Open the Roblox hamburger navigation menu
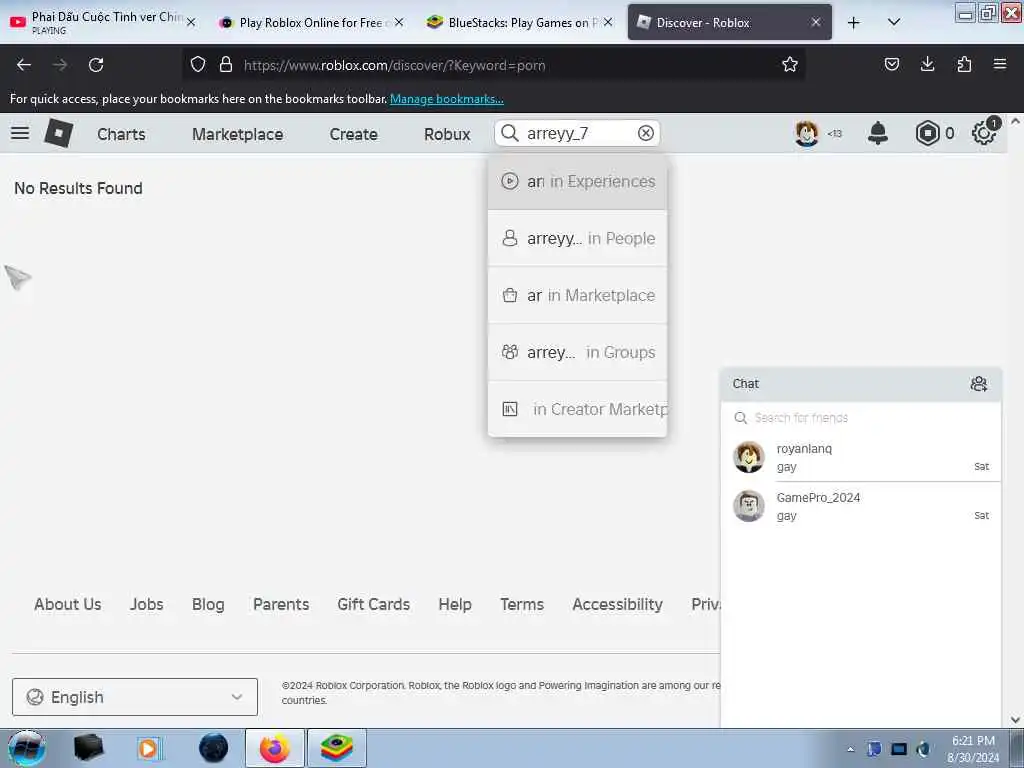Screen dimensions: 1024x768 (x=20, y=133)
